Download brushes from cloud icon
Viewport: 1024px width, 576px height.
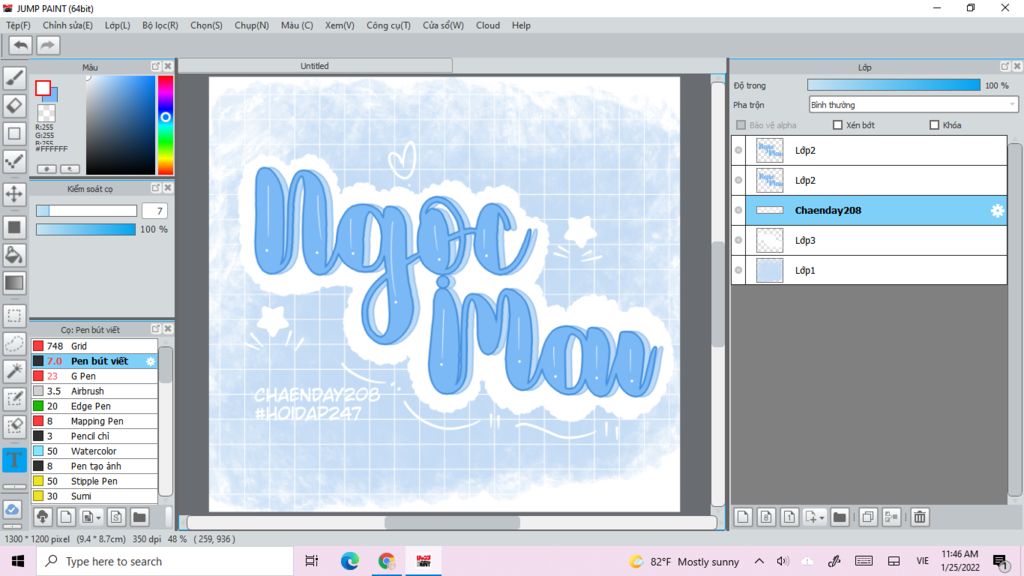click(x=42, y=517)
